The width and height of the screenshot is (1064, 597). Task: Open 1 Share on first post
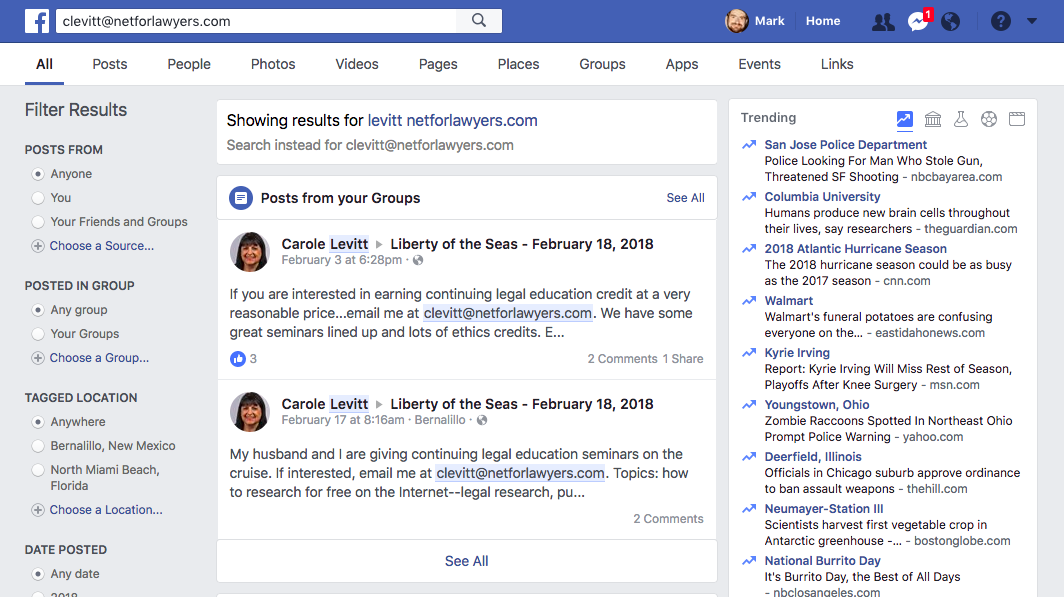(x=683, y=359)
